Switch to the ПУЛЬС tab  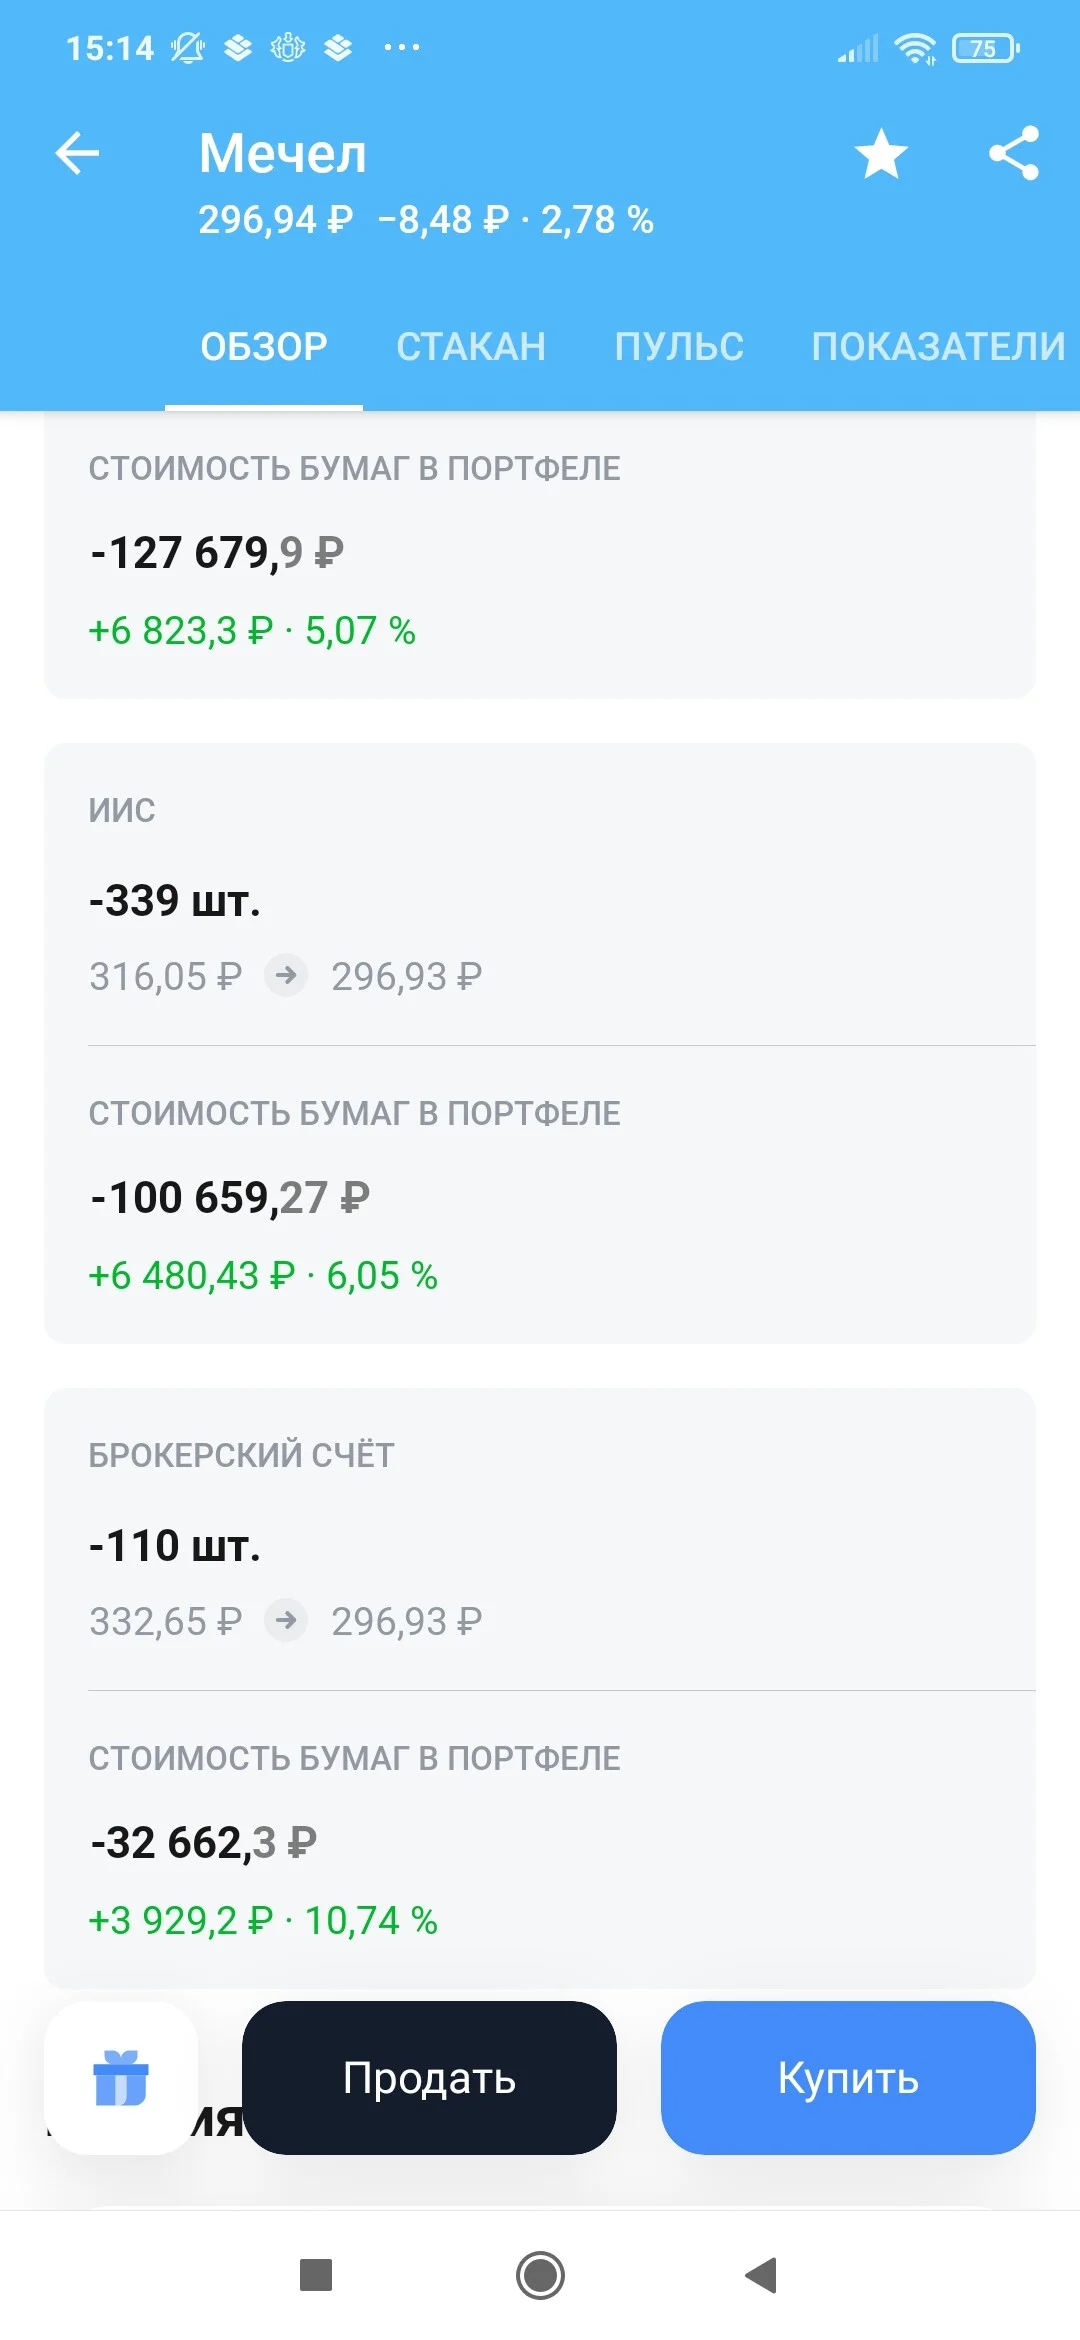(679, 347)
